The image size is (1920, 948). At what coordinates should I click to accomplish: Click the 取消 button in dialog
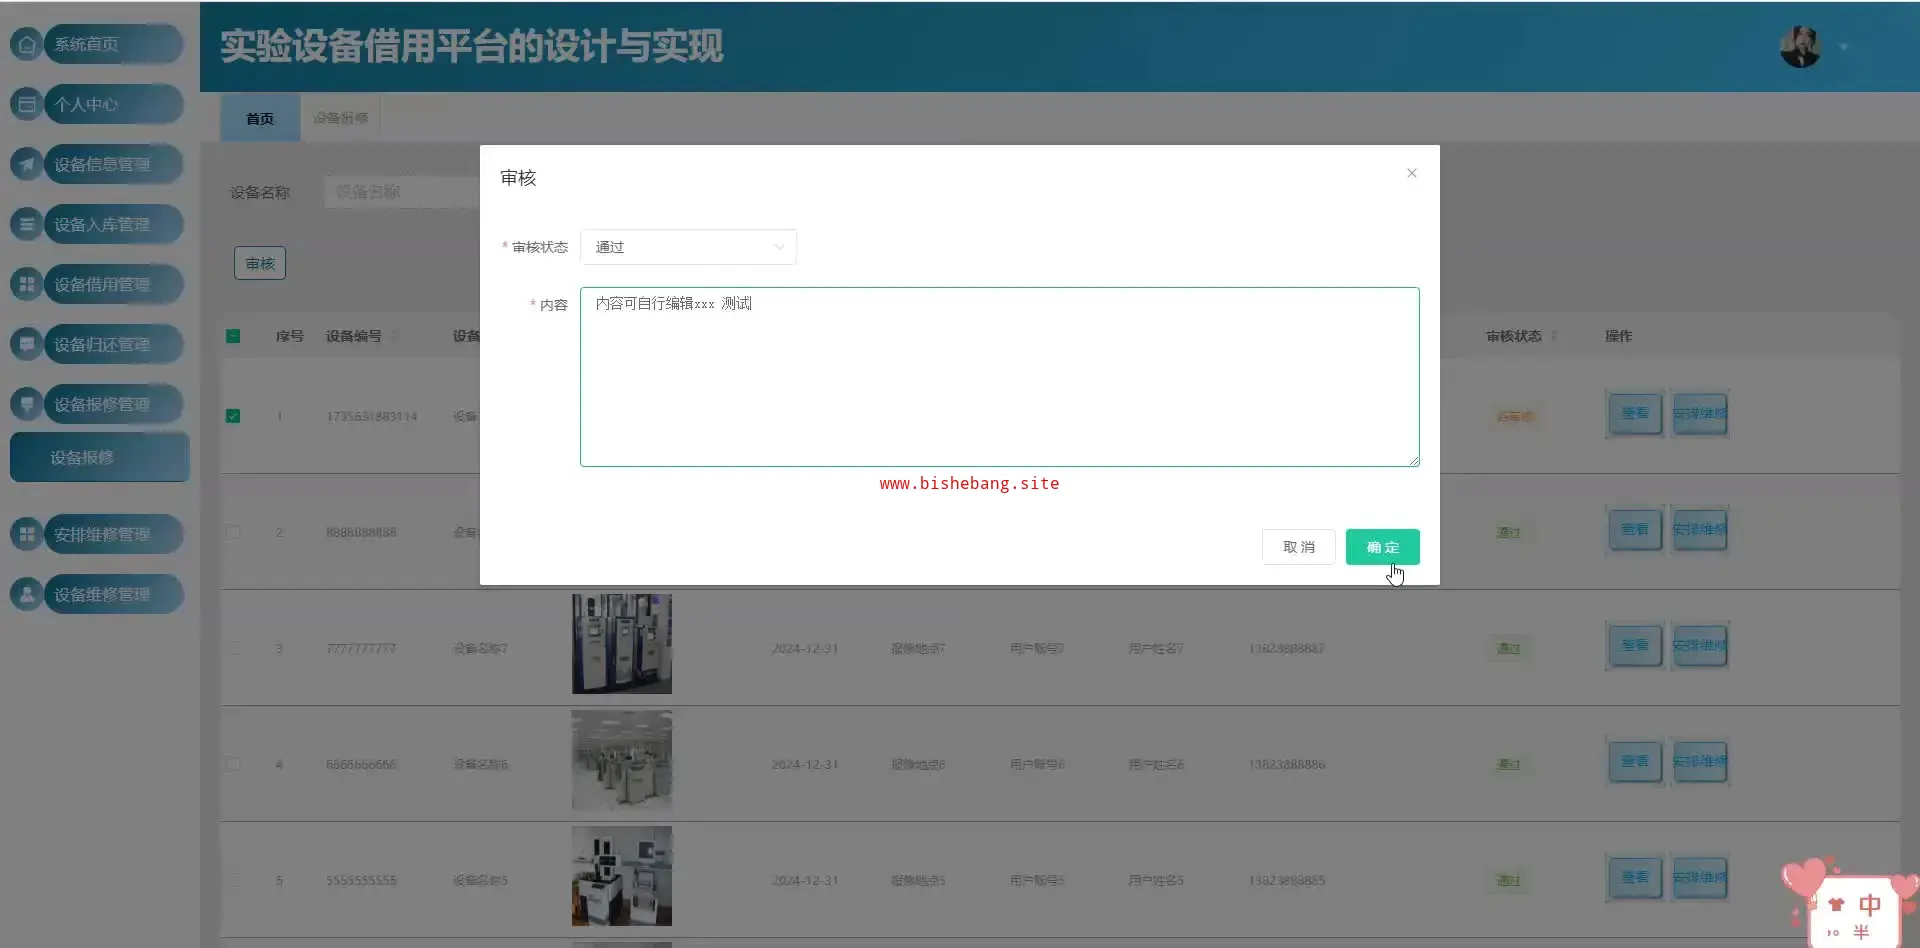(x=1298, y=547)
